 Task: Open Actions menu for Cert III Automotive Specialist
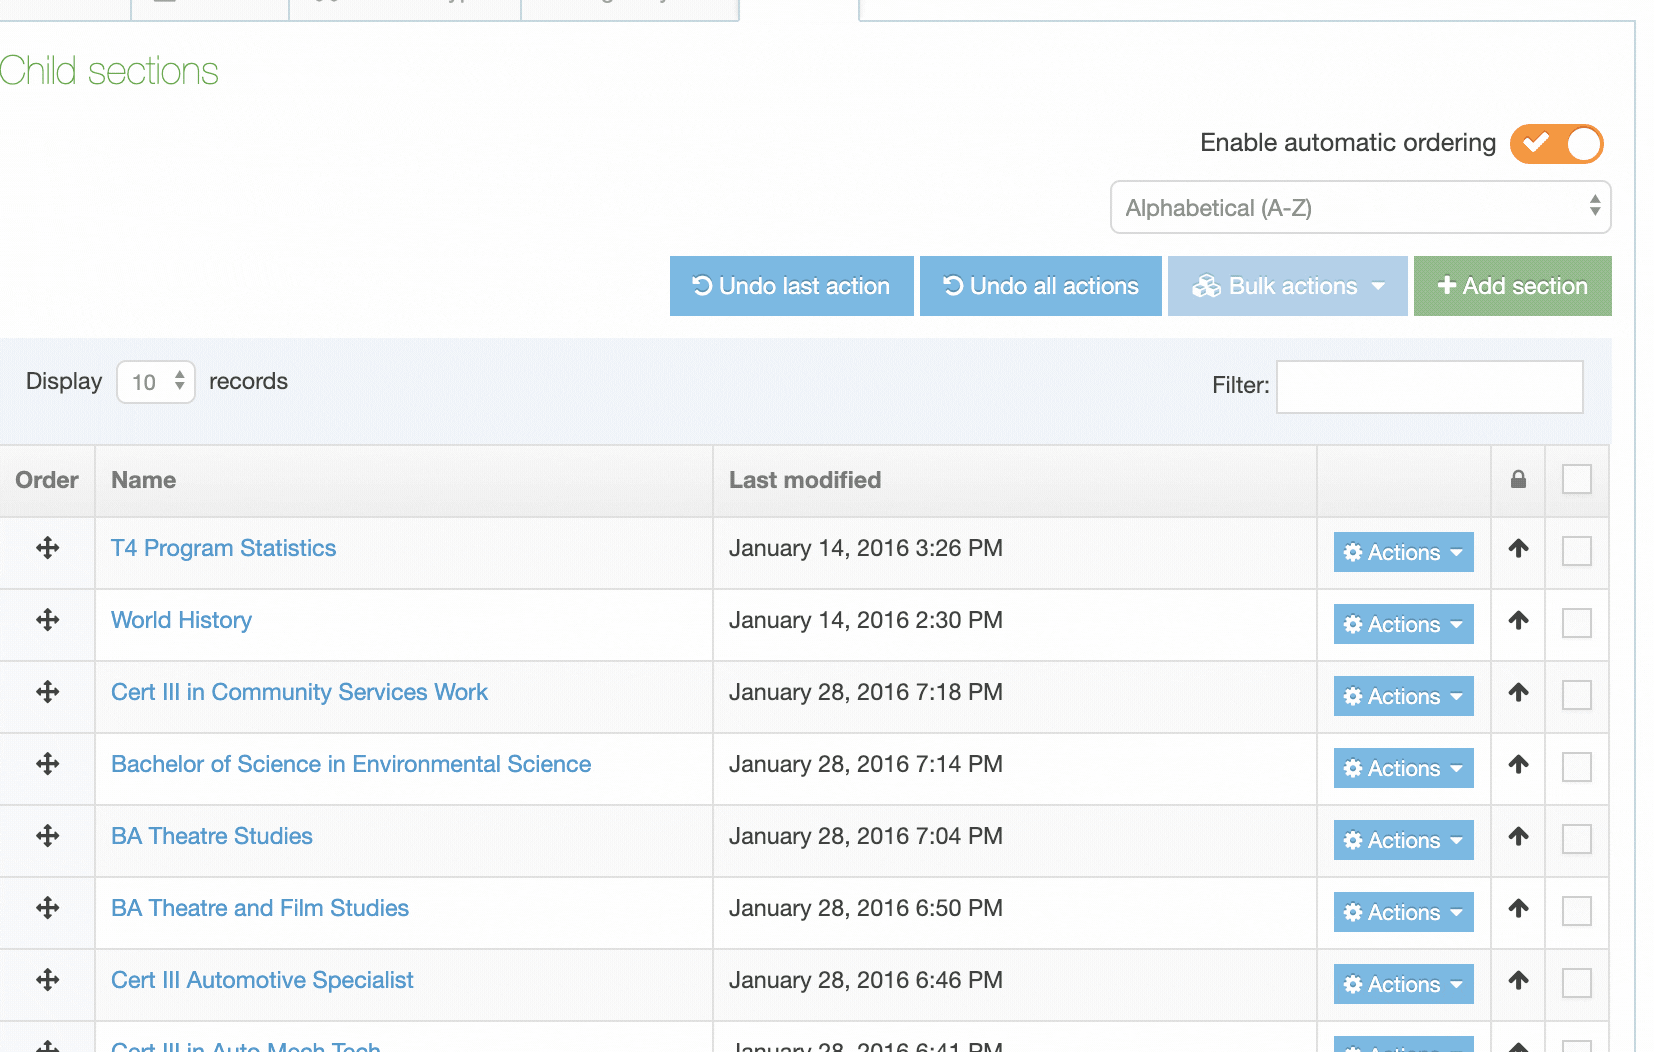pyautogui.click(x=1403, y=984)
